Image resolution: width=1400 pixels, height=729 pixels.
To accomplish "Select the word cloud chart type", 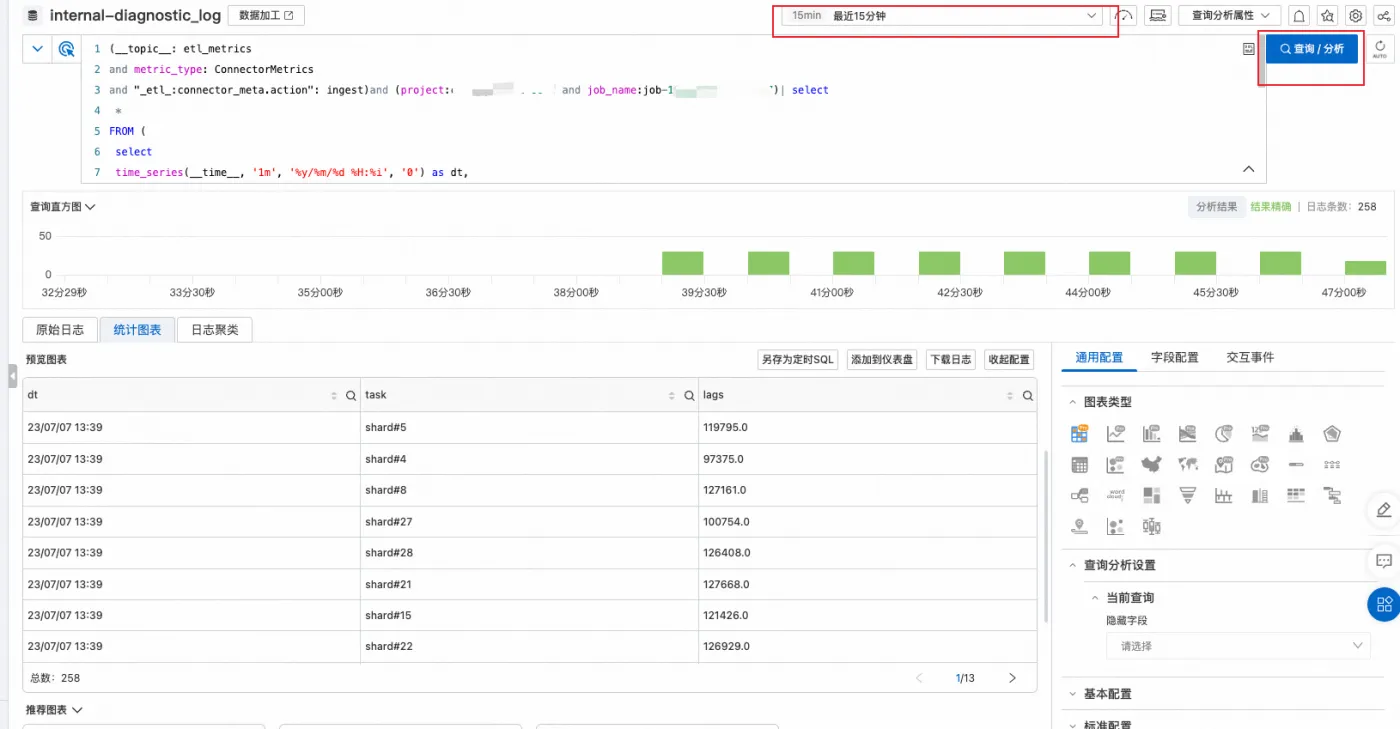I will pos(1116,495).
